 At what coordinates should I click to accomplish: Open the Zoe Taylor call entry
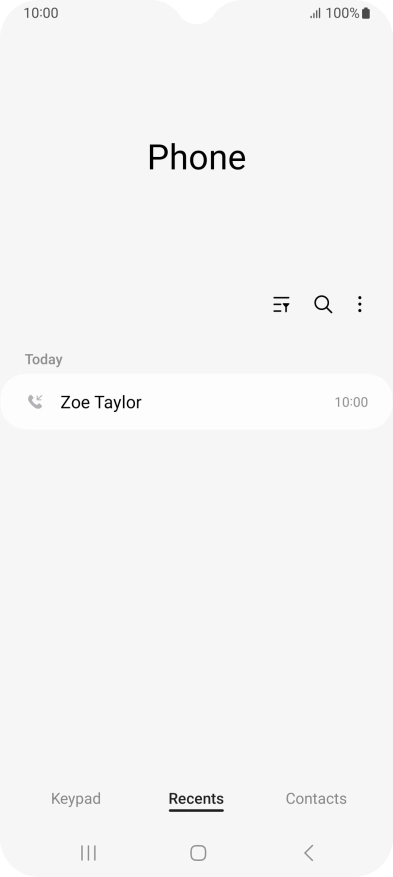point(196,402)
